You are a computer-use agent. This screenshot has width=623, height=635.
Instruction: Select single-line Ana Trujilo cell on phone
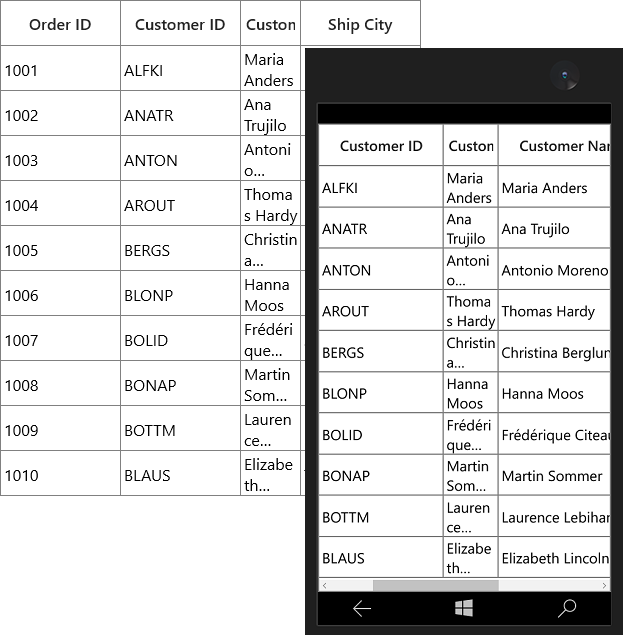554,228
